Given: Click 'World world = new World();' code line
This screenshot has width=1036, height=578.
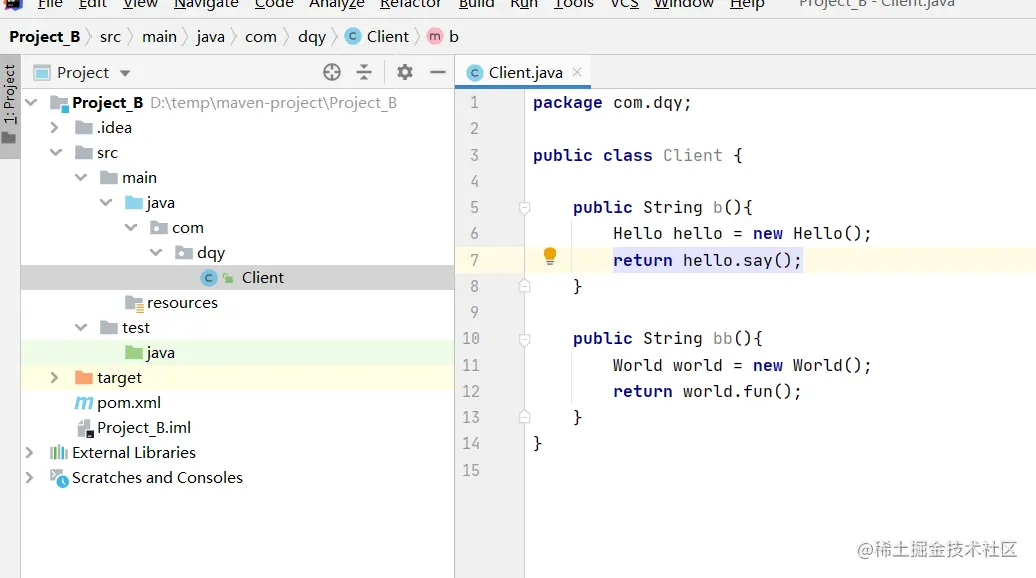Looking at the screenshot, I should pos(741,365).
